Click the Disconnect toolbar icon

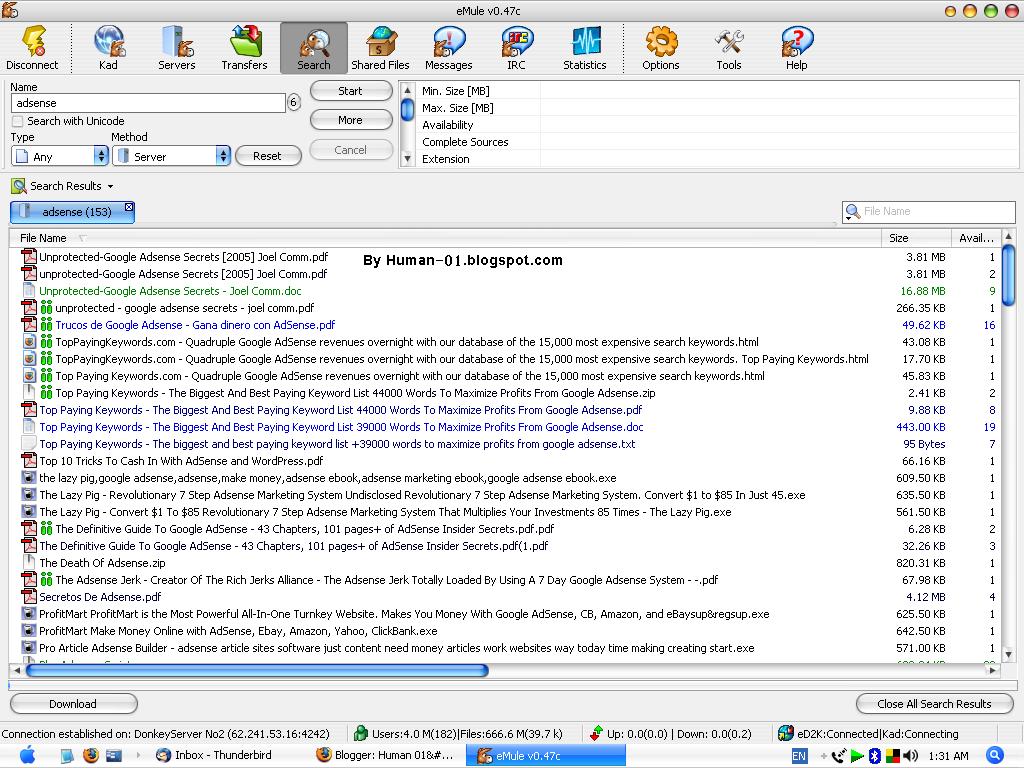(32, 48)
